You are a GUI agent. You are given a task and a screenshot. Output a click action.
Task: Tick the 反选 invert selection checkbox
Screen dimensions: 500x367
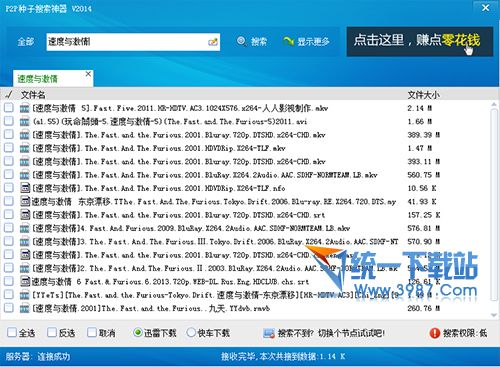52,332
